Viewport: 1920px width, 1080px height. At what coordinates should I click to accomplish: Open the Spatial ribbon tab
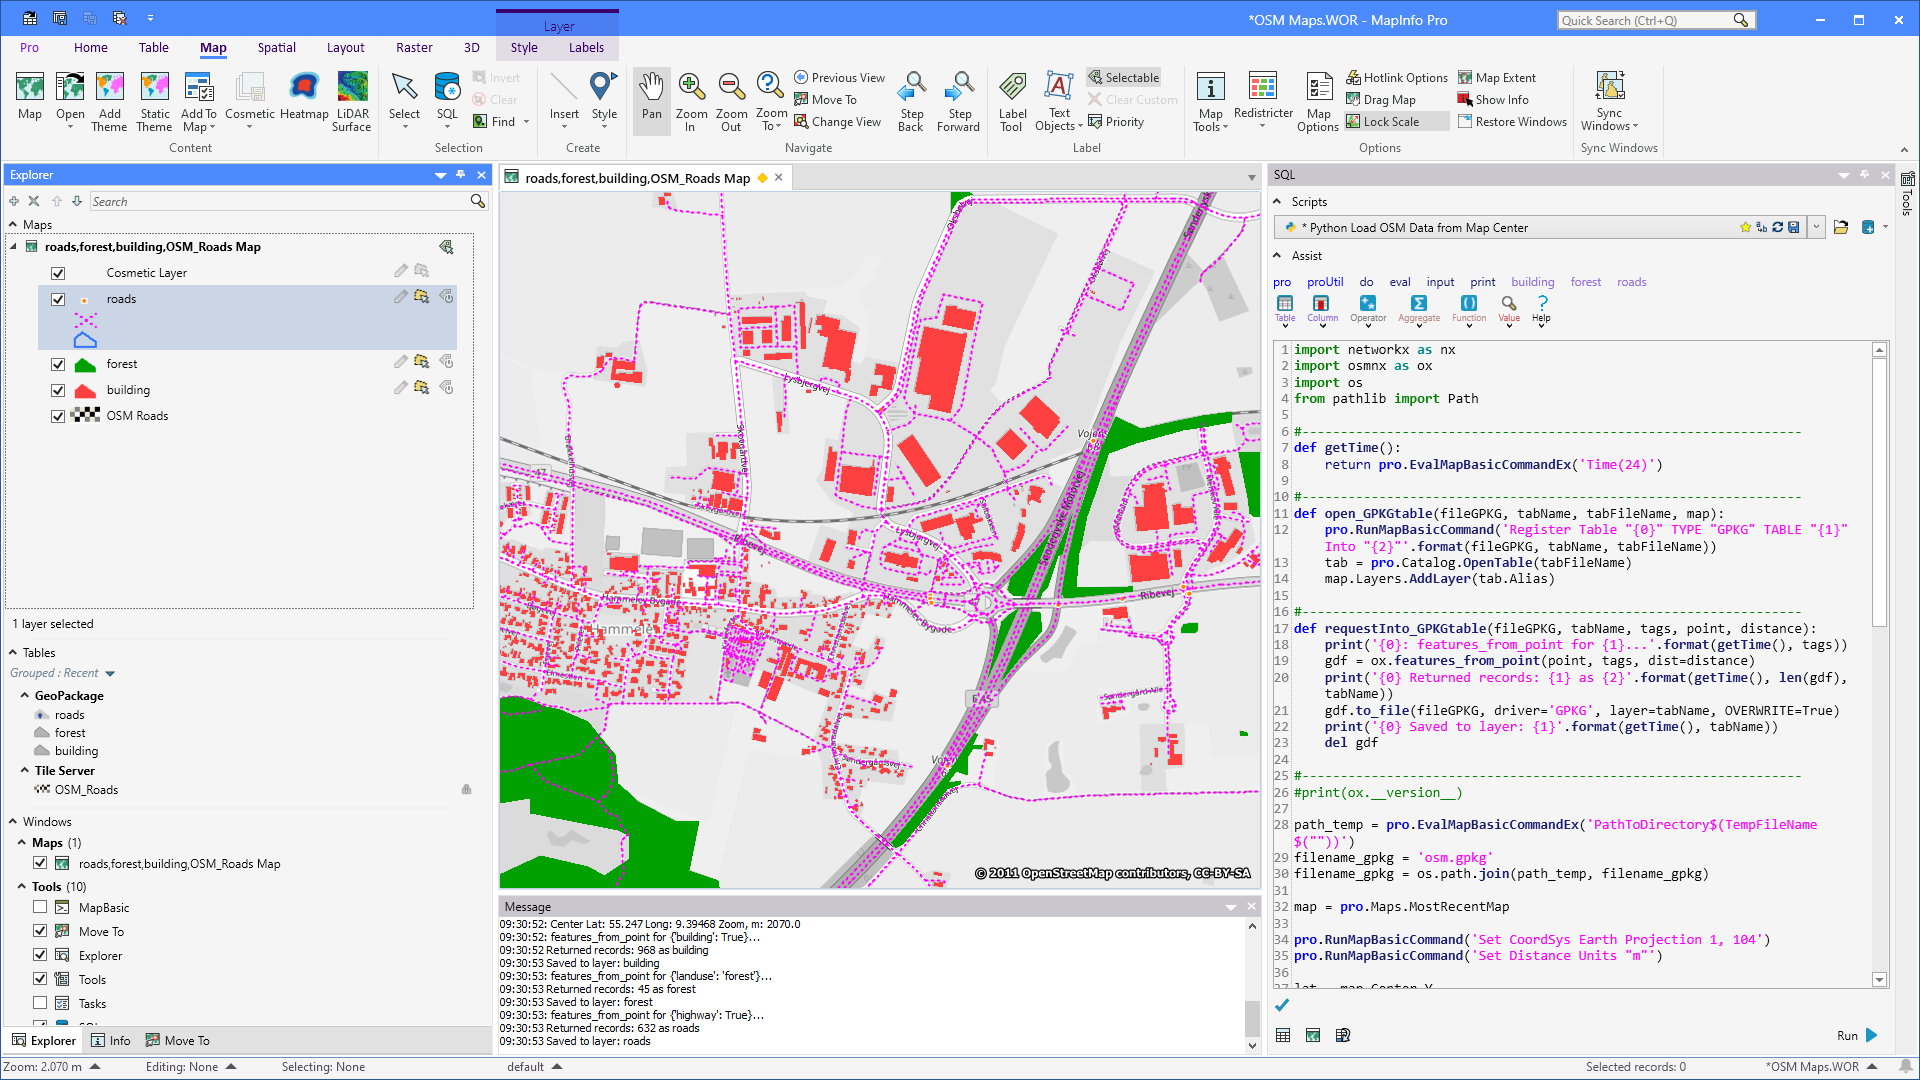pyautogui.click(x=276, y=47)
